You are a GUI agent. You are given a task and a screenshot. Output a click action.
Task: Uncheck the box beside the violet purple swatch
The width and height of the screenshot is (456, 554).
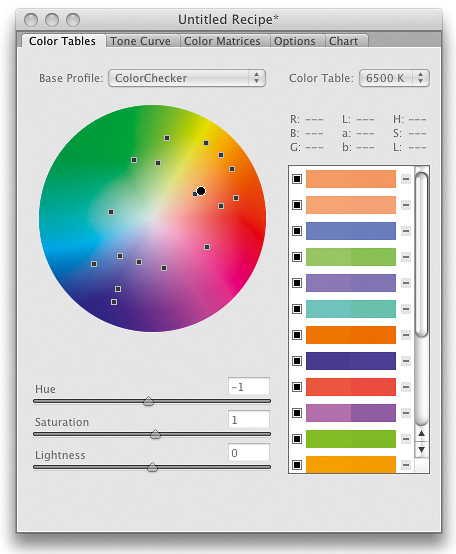[297, 283]
